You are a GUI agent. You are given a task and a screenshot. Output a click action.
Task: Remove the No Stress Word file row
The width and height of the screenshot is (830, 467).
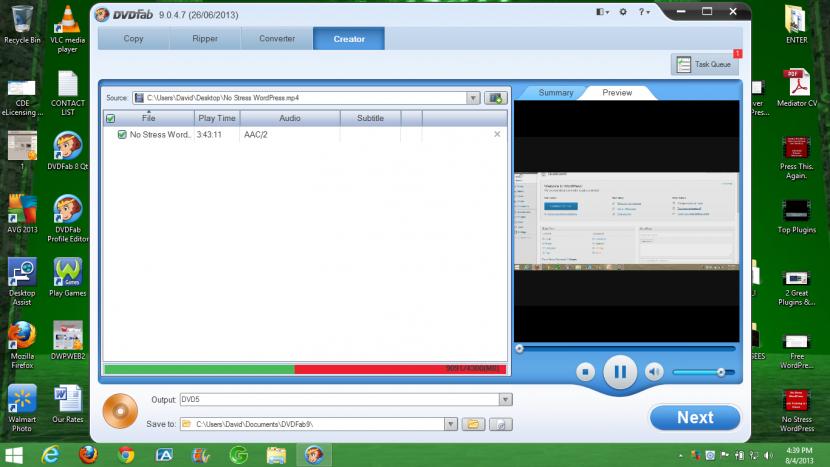click(497, 134)
